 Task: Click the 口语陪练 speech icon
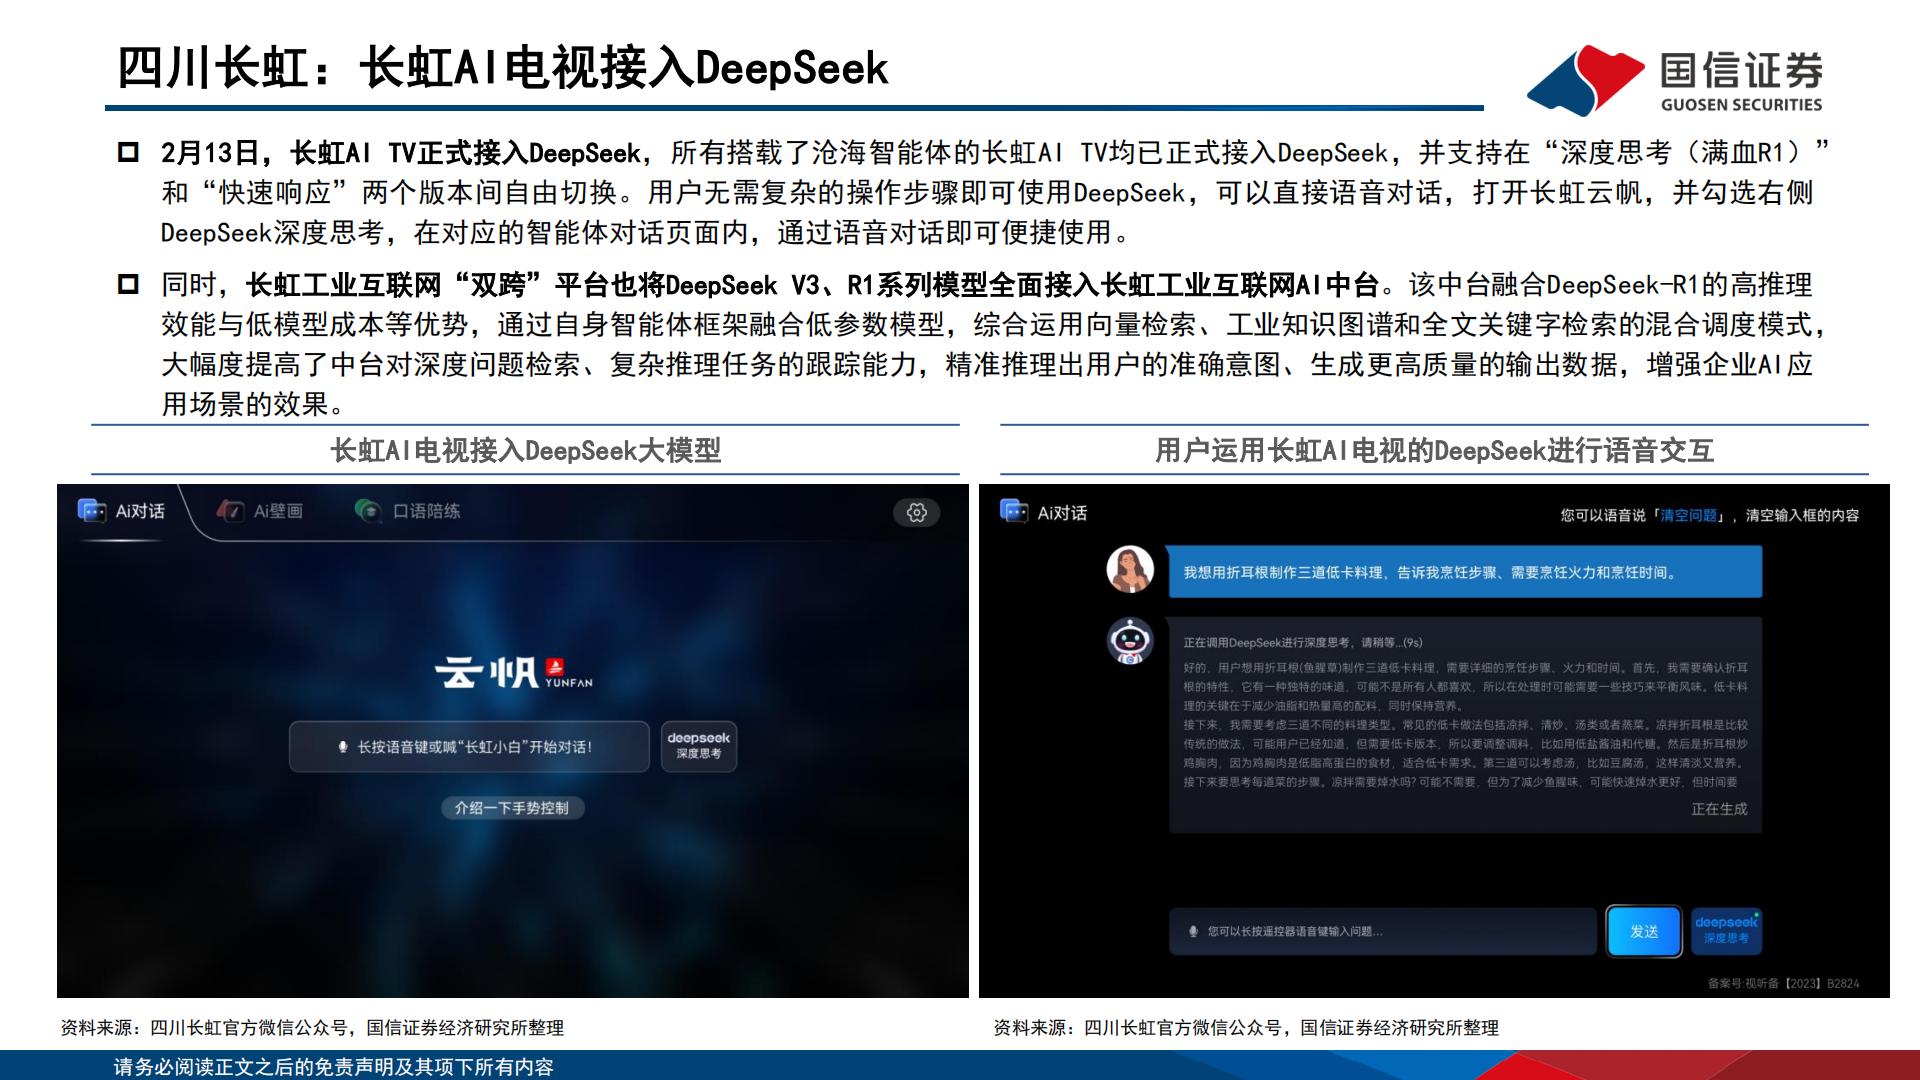[368, 511]
